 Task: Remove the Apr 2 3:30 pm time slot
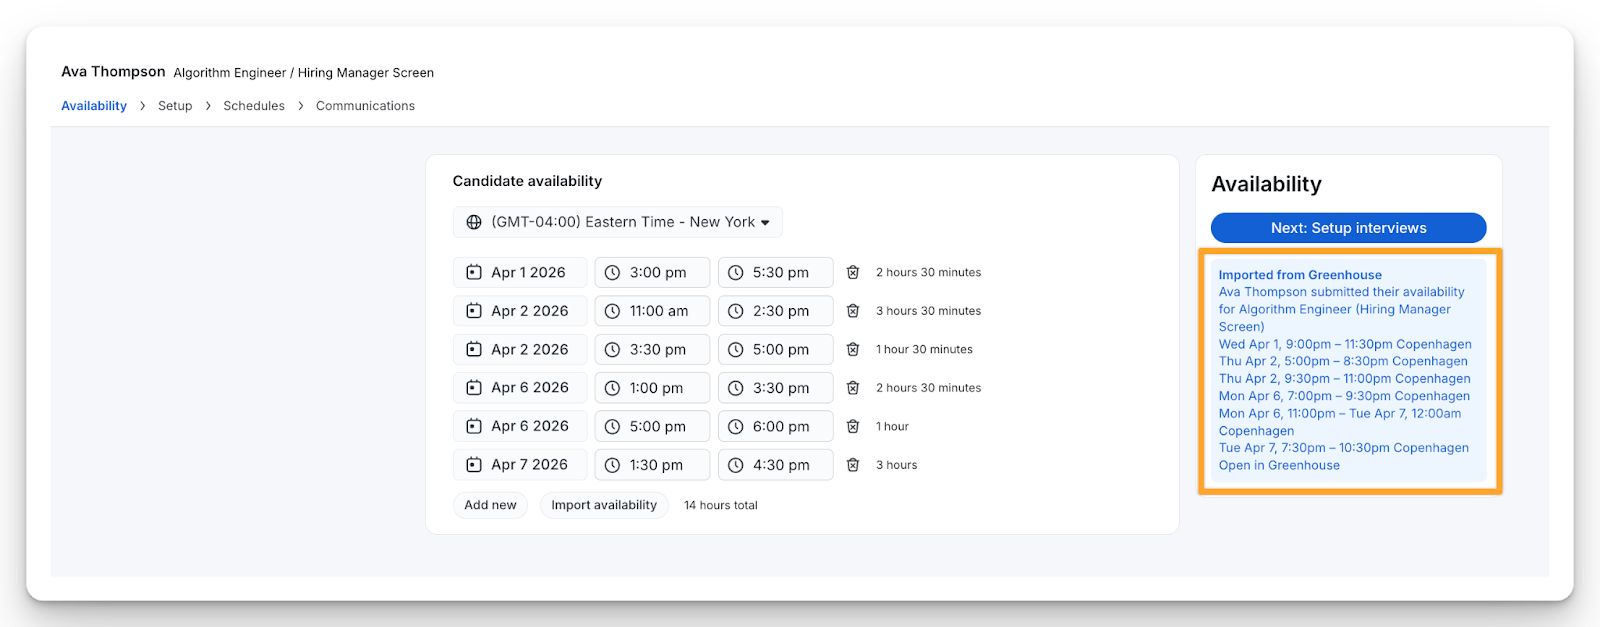[853, 350]
